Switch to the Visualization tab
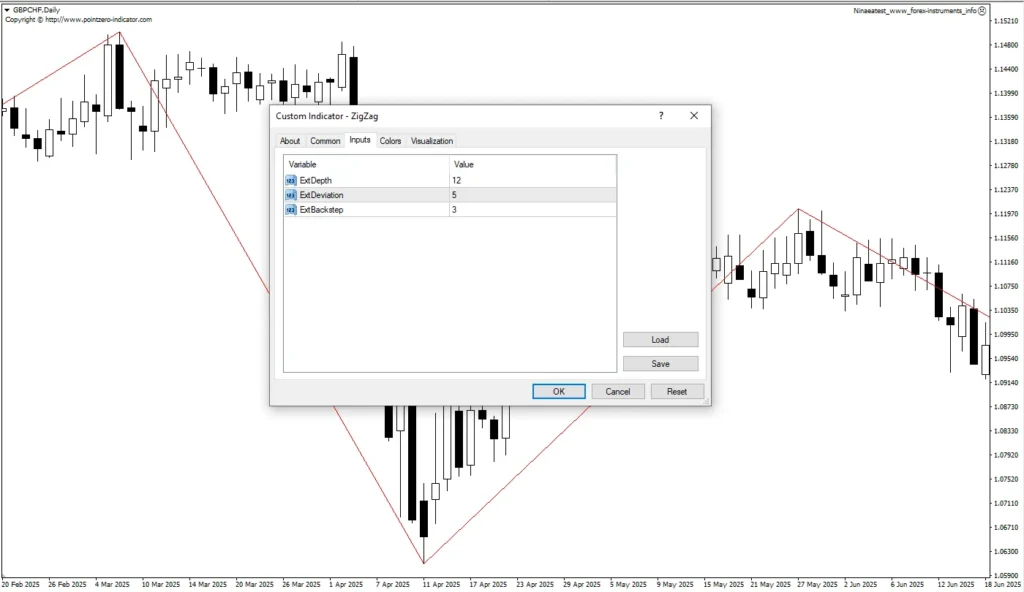Image resolution: width=1024 pixels, height=592 pixels. tap(432, 140)
